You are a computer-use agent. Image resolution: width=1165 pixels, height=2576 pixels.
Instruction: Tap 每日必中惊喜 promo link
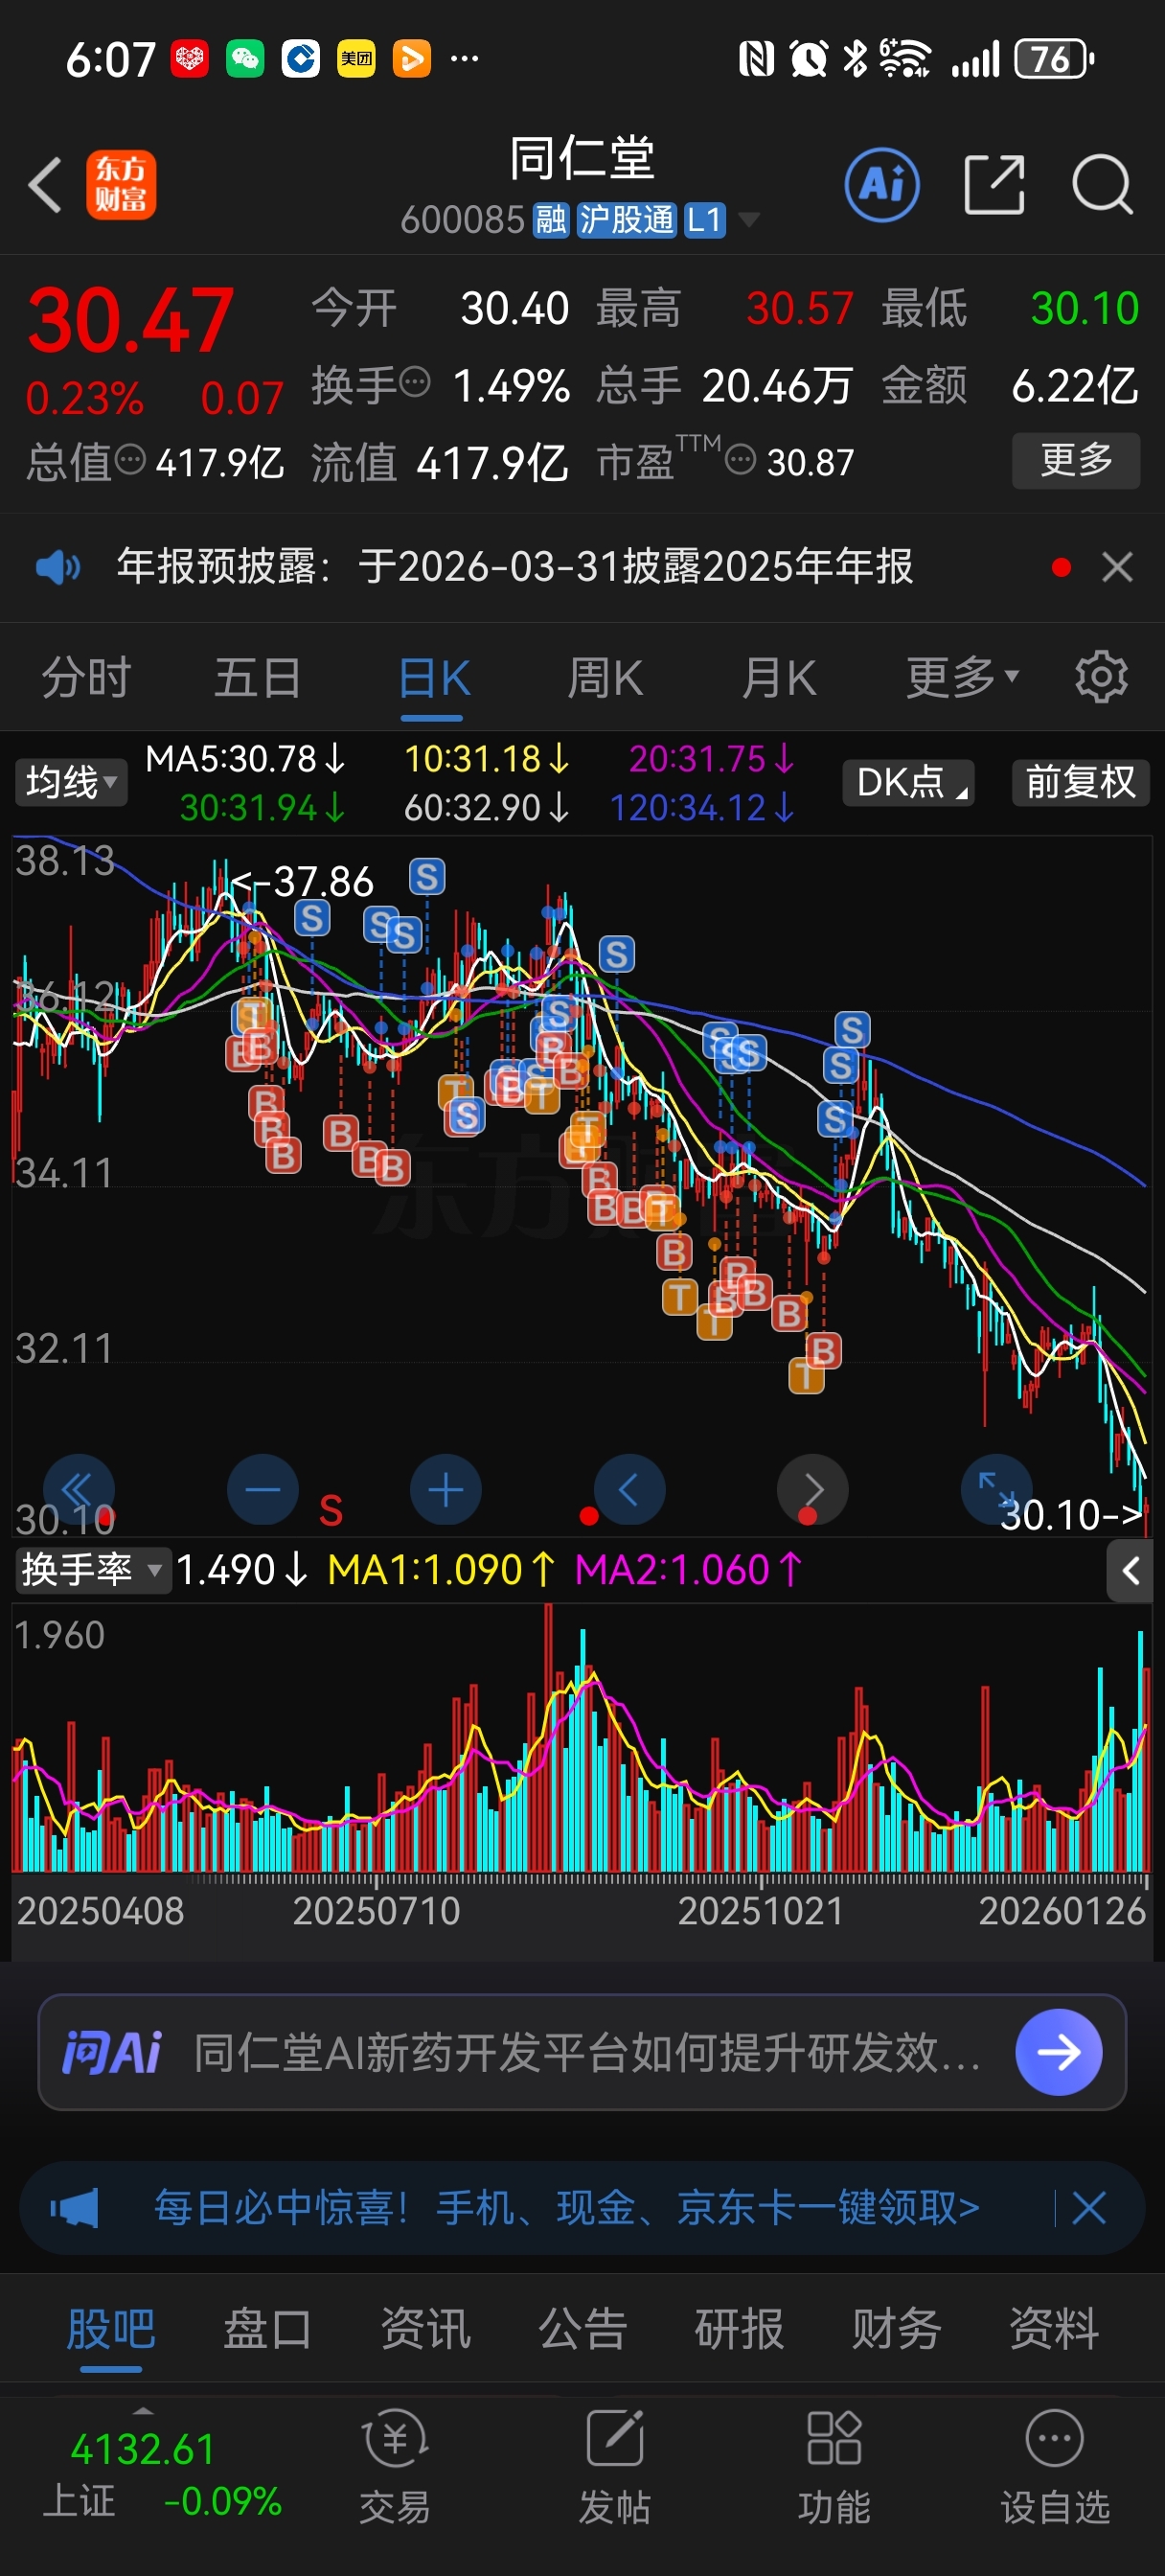566,2207
